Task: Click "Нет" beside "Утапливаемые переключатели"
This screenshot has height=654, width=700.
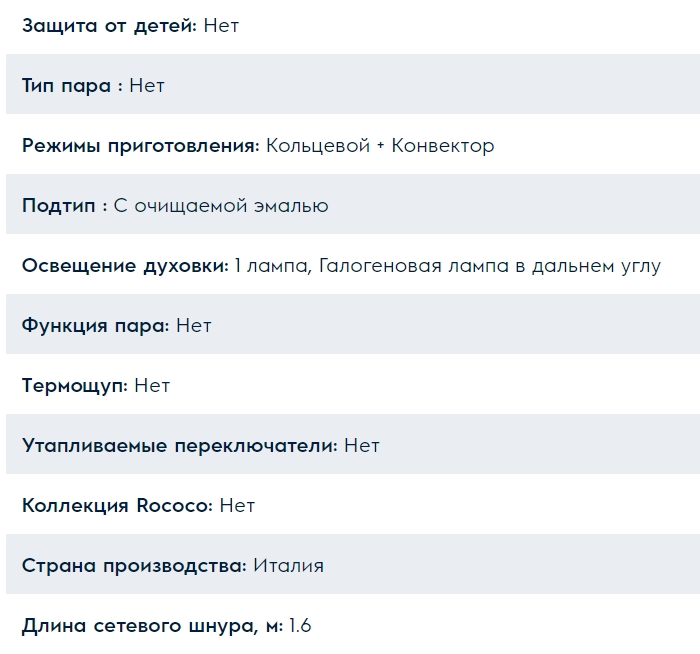Action: pyautogui.click(x=362, y=446)
